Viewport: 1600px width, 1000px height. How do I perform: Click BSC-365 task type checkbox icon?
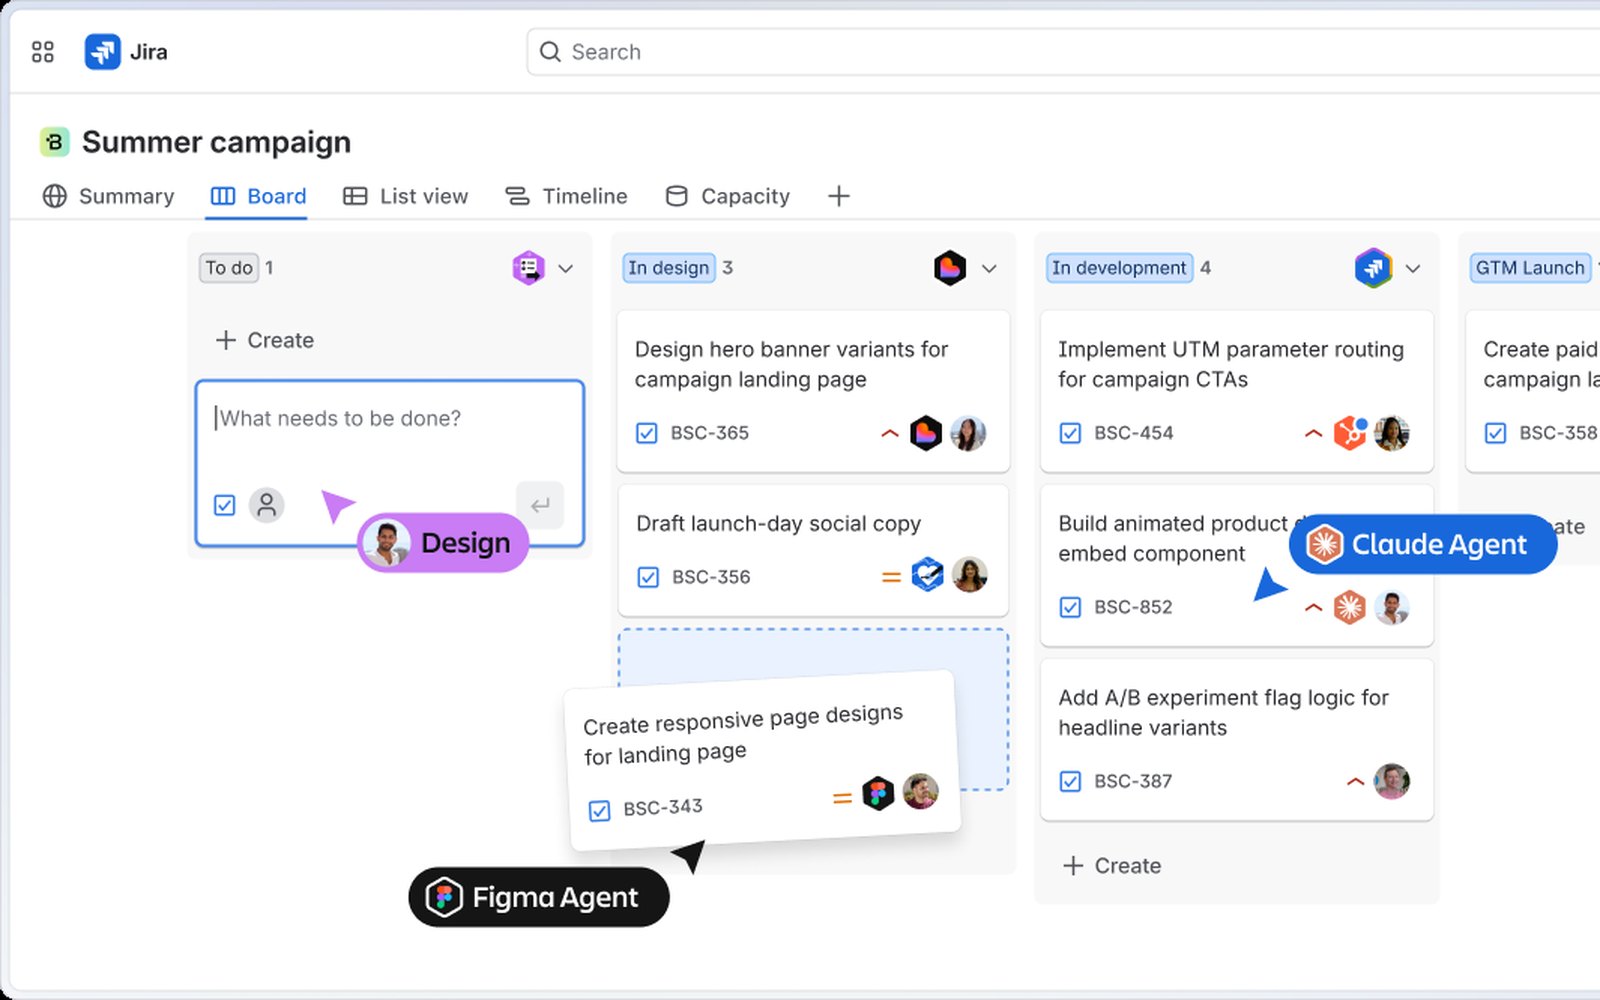[647, 433]
